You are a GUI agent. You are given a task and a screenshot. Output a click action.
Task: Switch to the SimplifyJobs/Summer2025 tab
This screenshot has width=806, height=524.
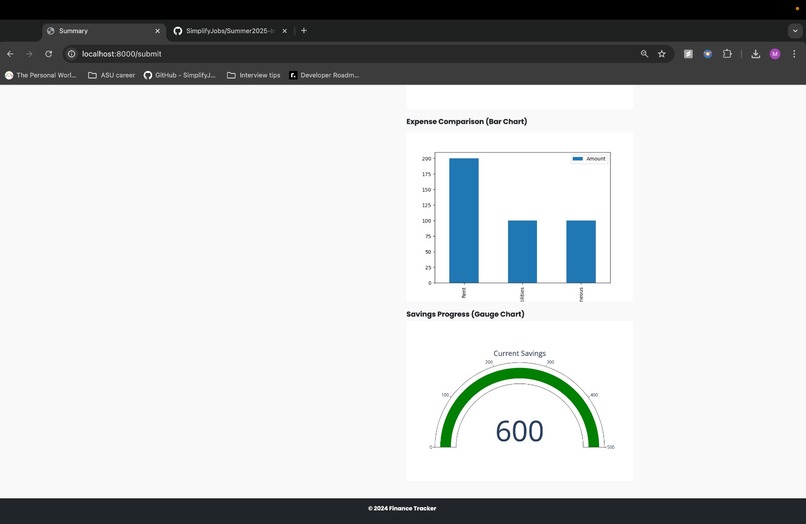230,31
